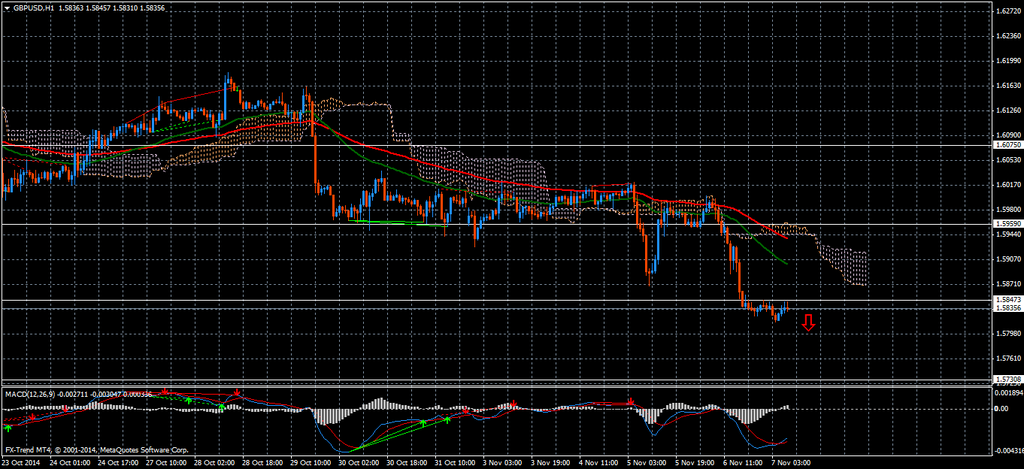Click the 29 Oct 10:00 time axis label
The image size is (1024, 469).
312,462
